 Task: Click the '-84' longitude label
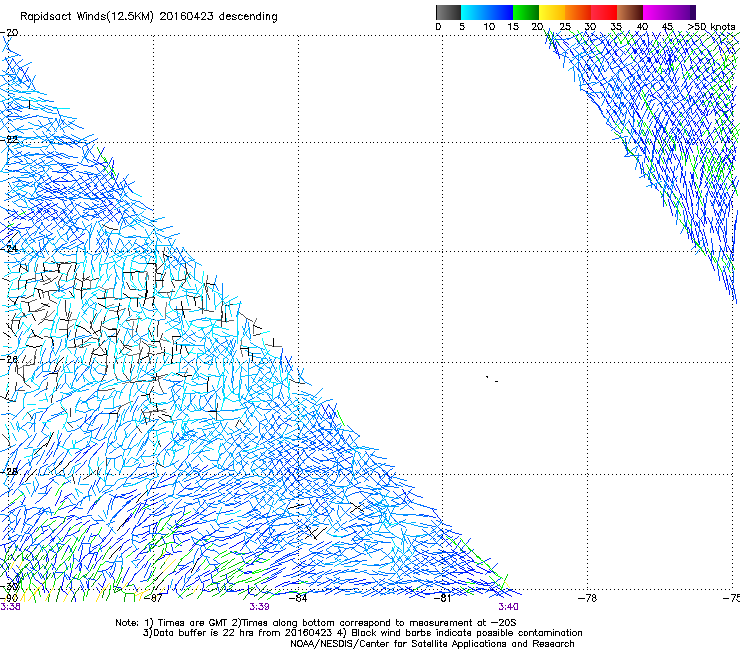click(x=298, y=598)
